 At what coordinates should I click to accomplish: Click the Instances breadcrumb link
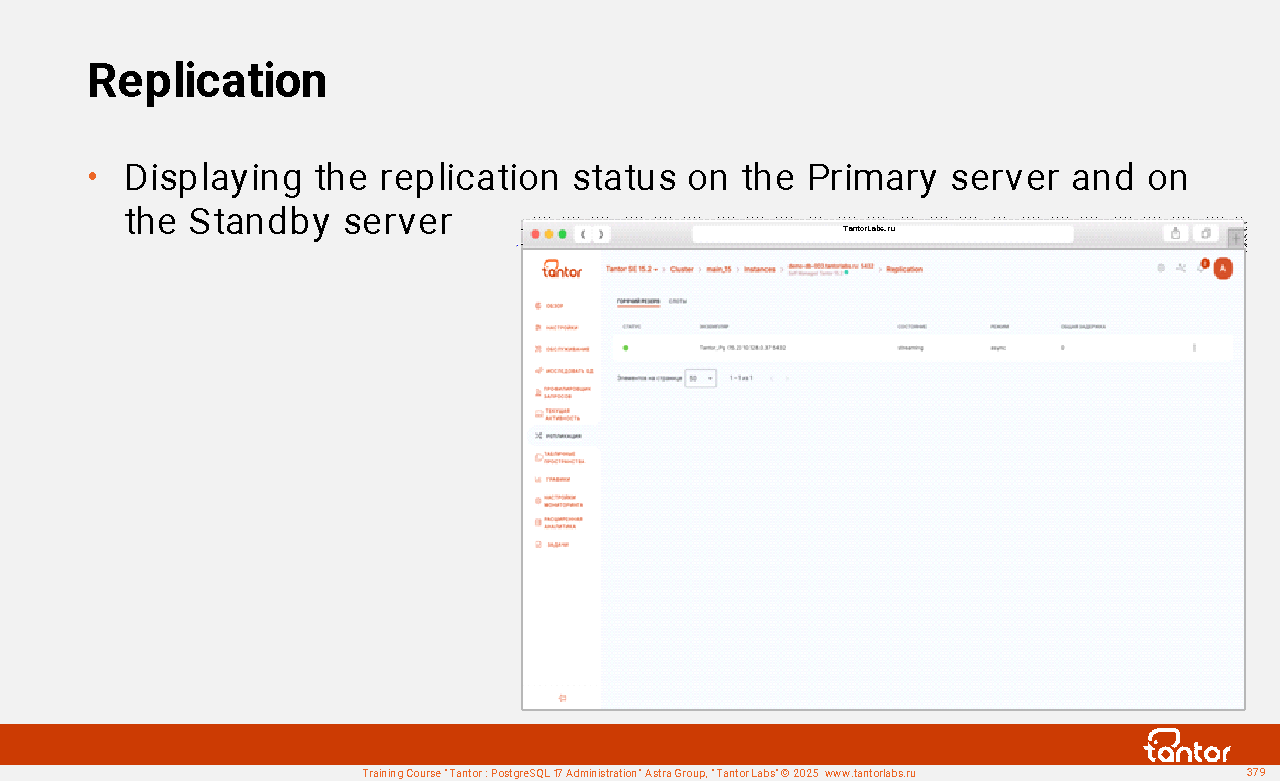(x=759, y=269)
